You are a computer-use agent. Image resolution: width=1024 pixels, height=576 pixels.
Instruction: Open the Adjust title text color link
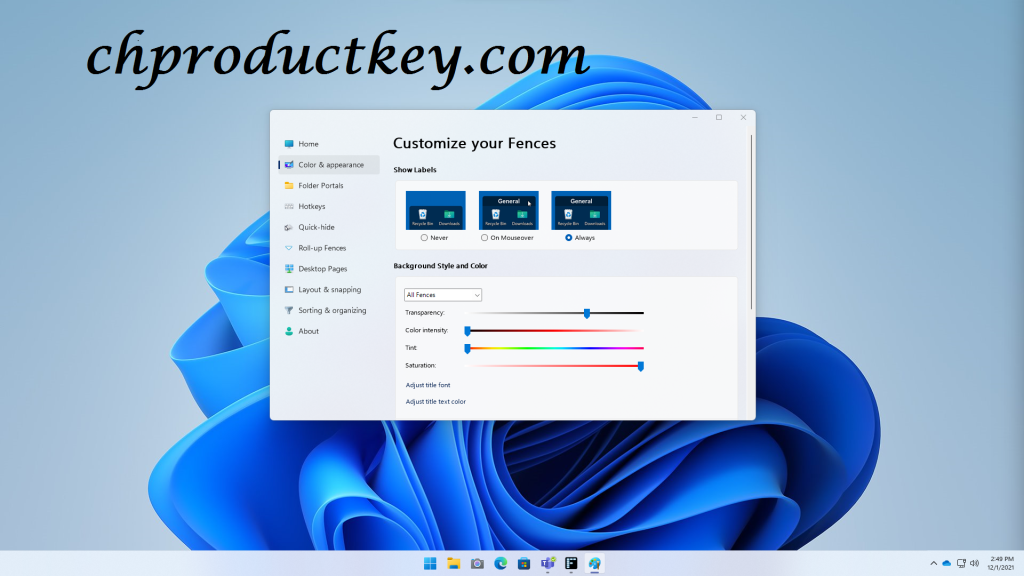[x=436, y=402]
